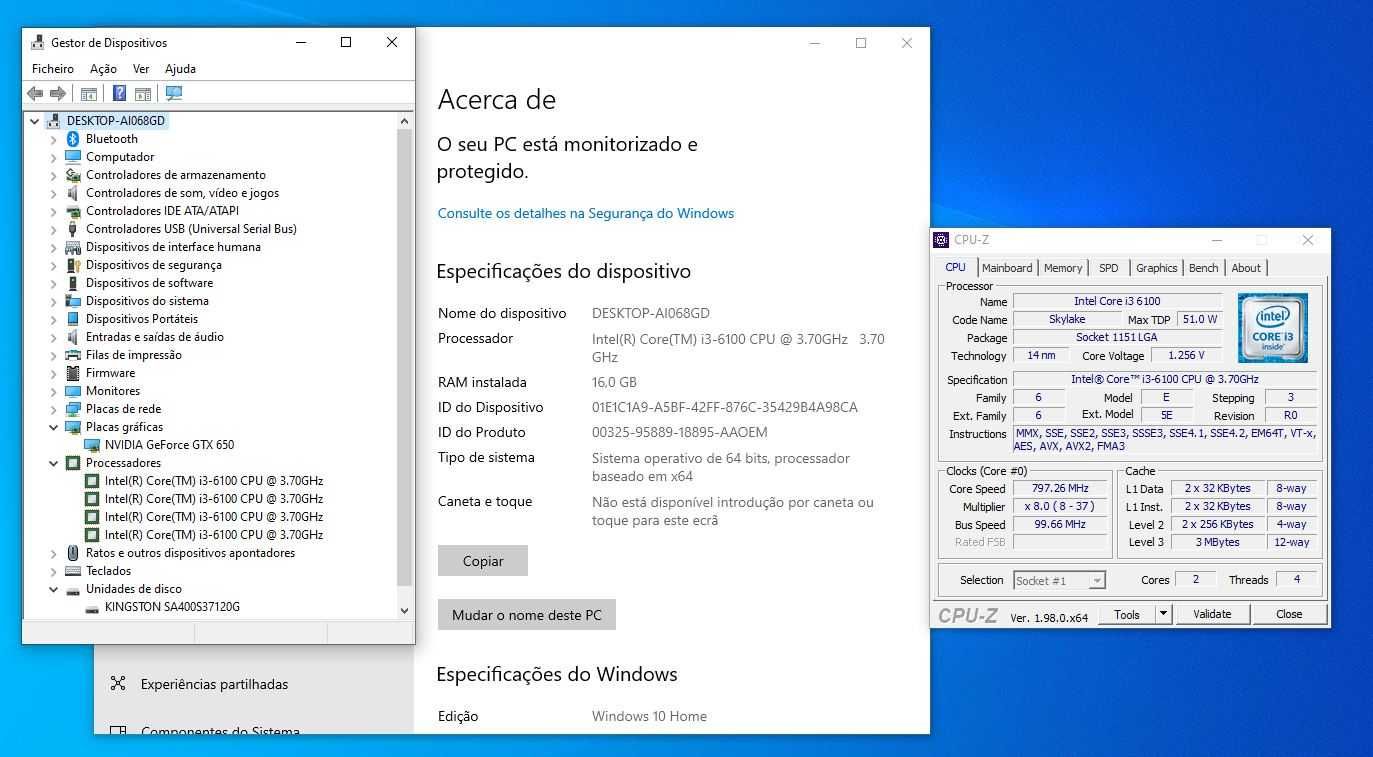The width and height of the screenshot is (1373, 757).
Task: Switch to the Mainboard tab in CPU-Z
Action: point(1007,268)
